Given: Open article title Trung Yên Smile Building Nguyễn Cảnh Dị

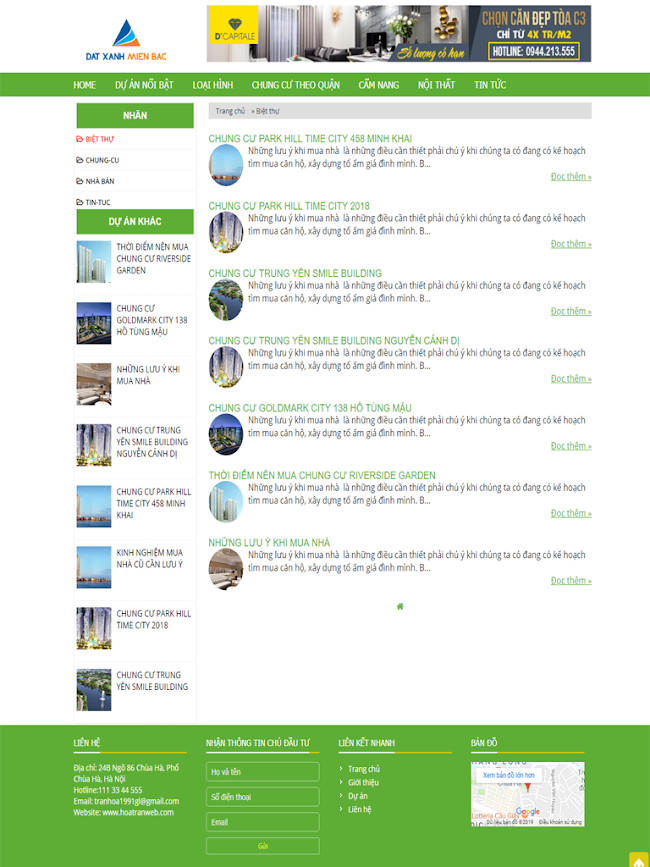Looking at the screenshot, I should click(334, 341).
